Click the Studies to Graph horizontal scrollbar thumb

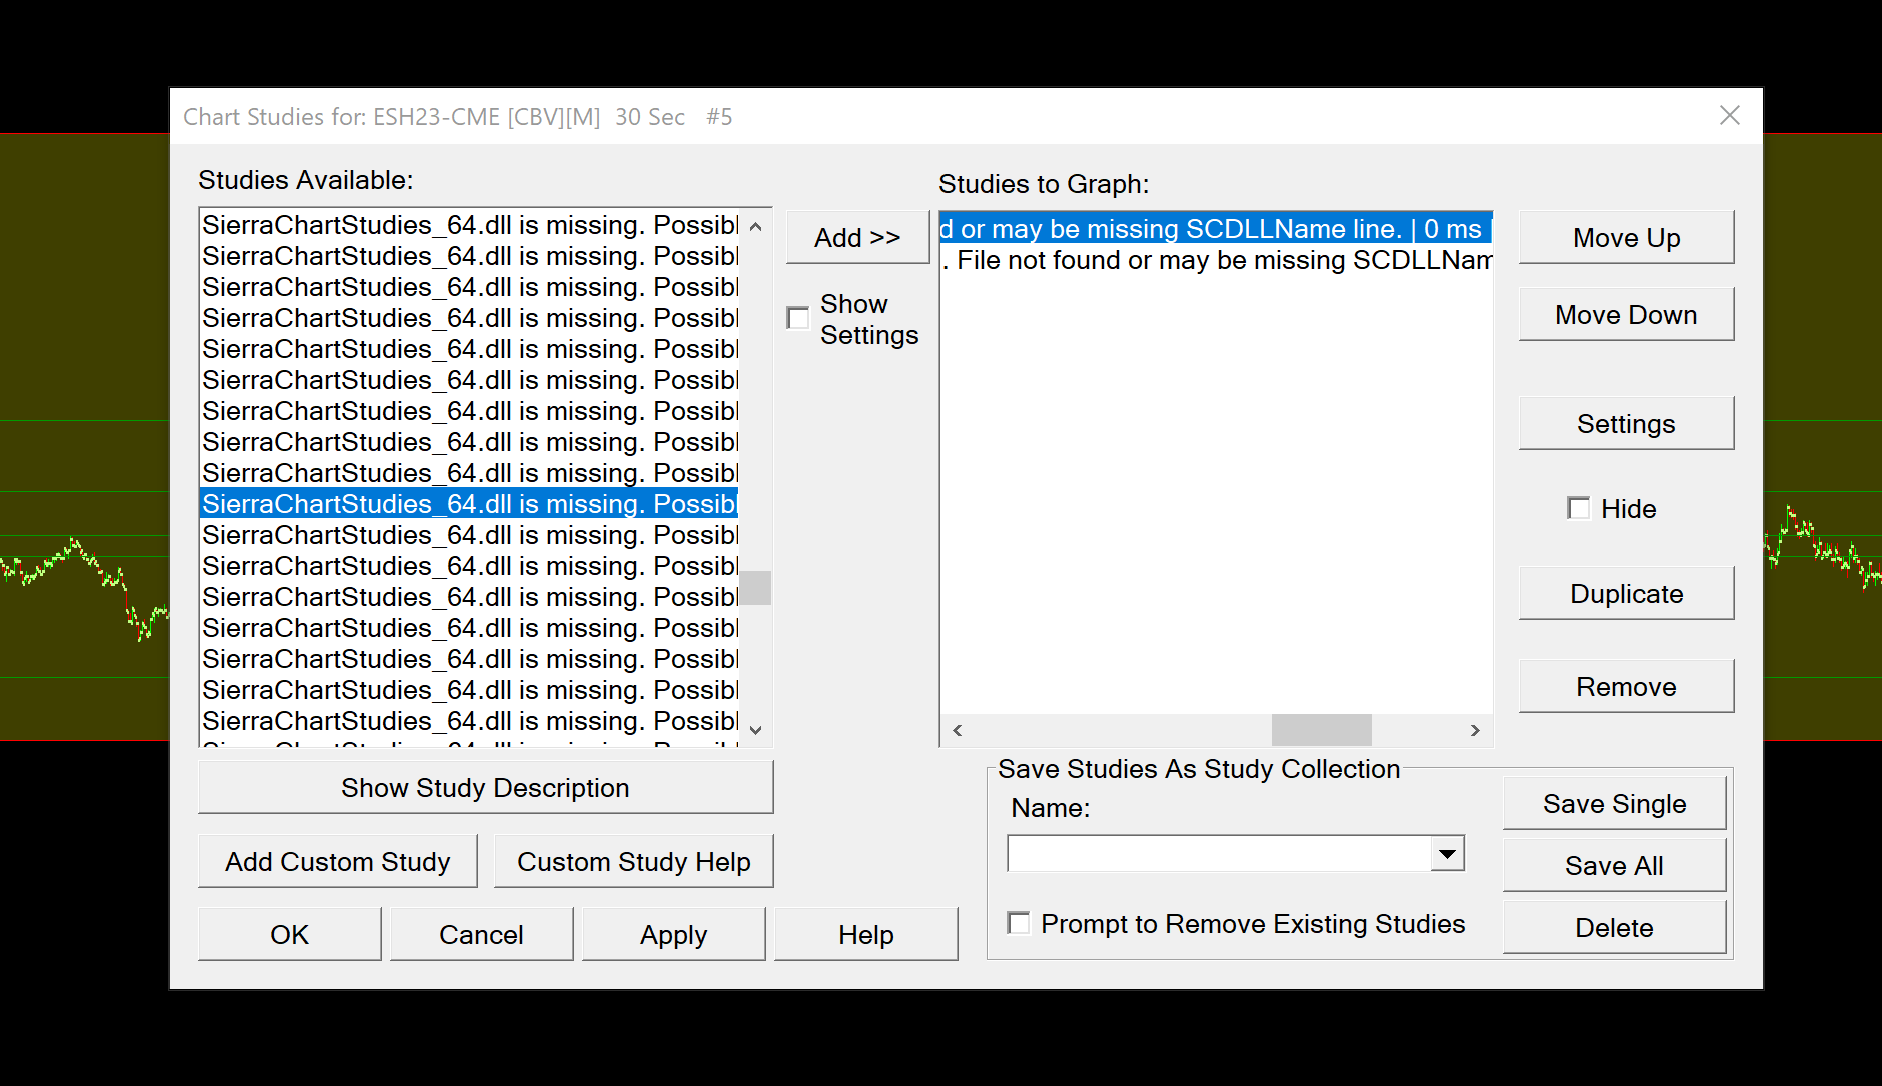pyautogui.click(x=1322, y=730)
